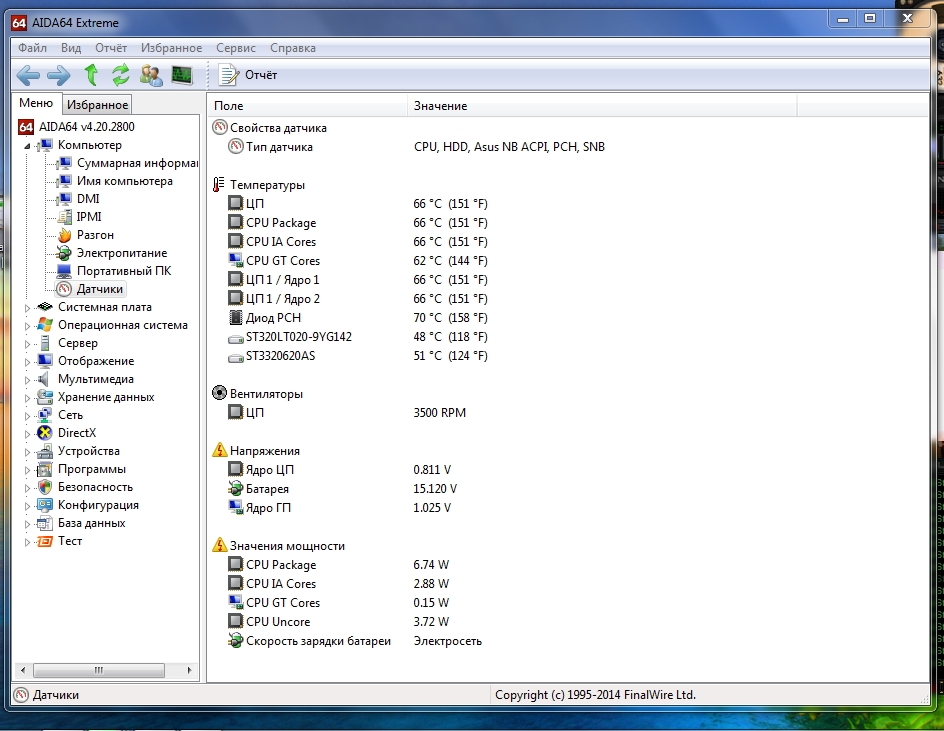Click the tree horizontal scrollbar thumb
944x731 pixels.
(99, 670)
